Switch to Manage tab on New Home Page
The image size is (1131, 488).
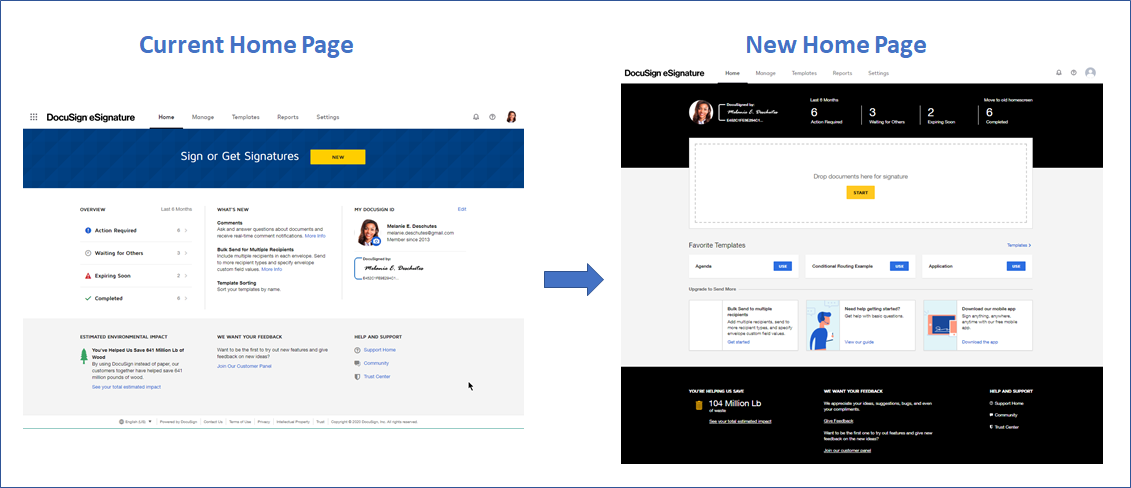coord(765,73)
